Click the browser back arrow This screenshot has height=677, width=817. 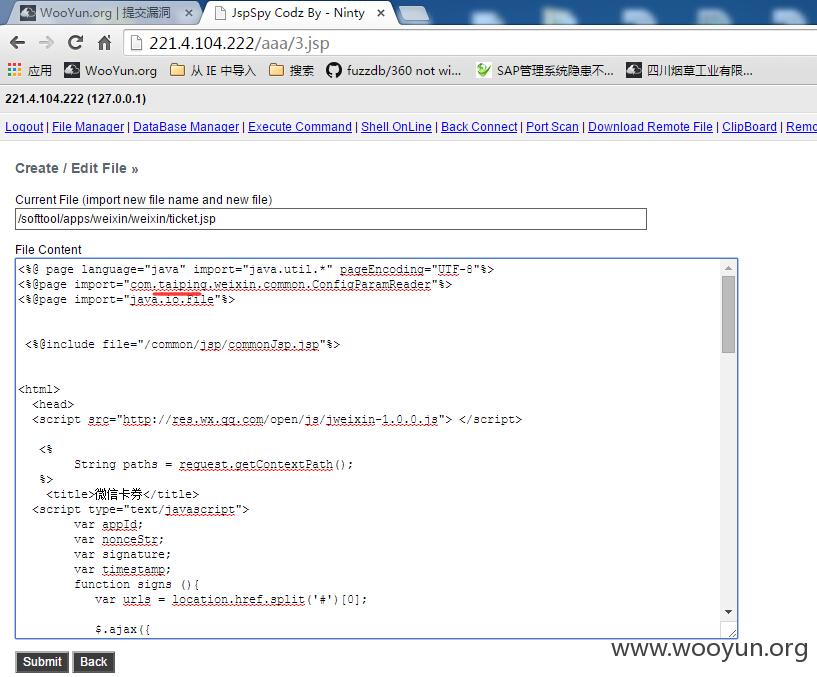tap(17, 43)
